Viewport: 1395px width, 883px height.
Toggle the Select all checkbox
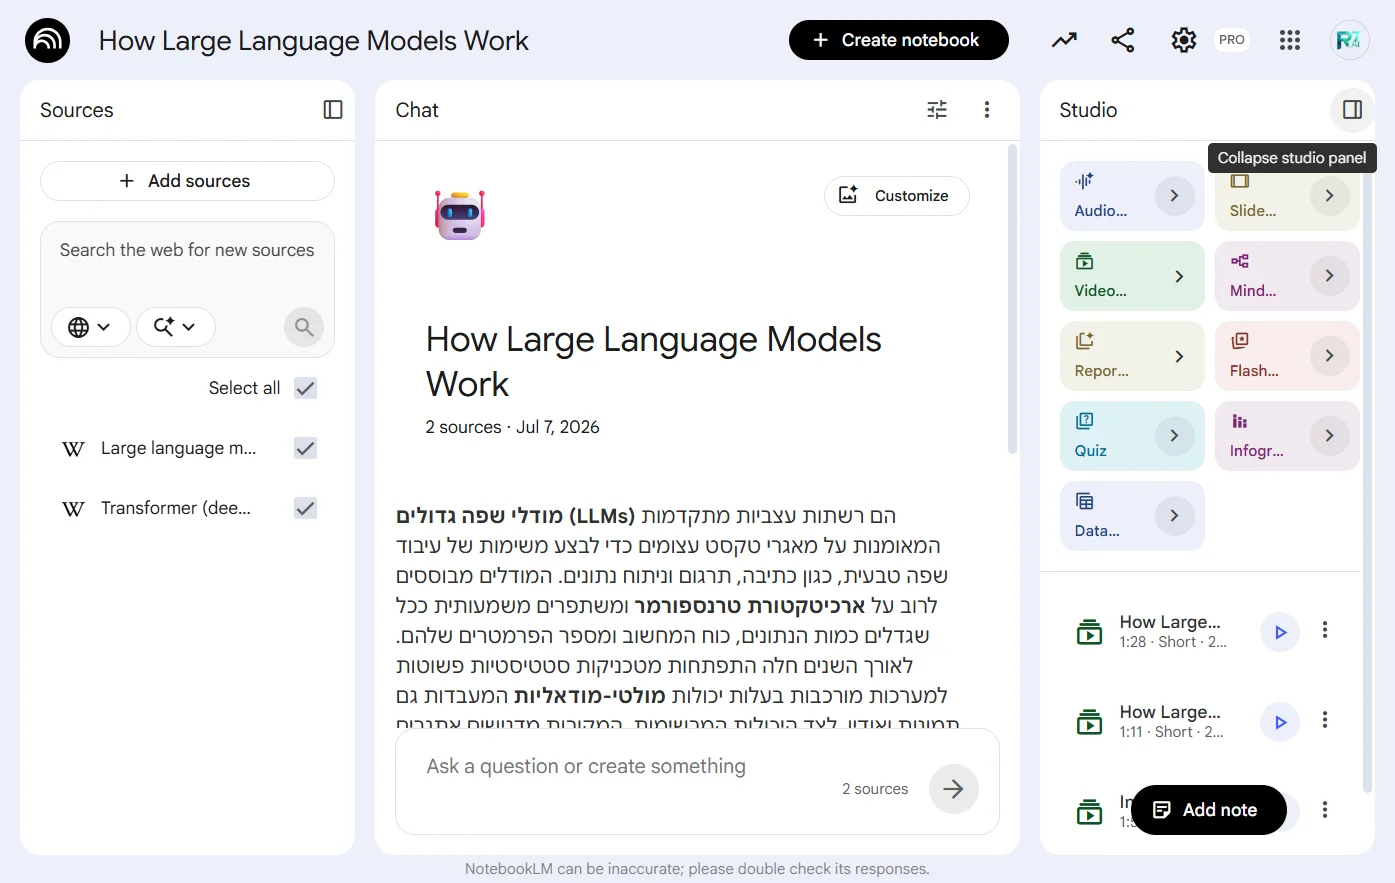tap(306, 388)
